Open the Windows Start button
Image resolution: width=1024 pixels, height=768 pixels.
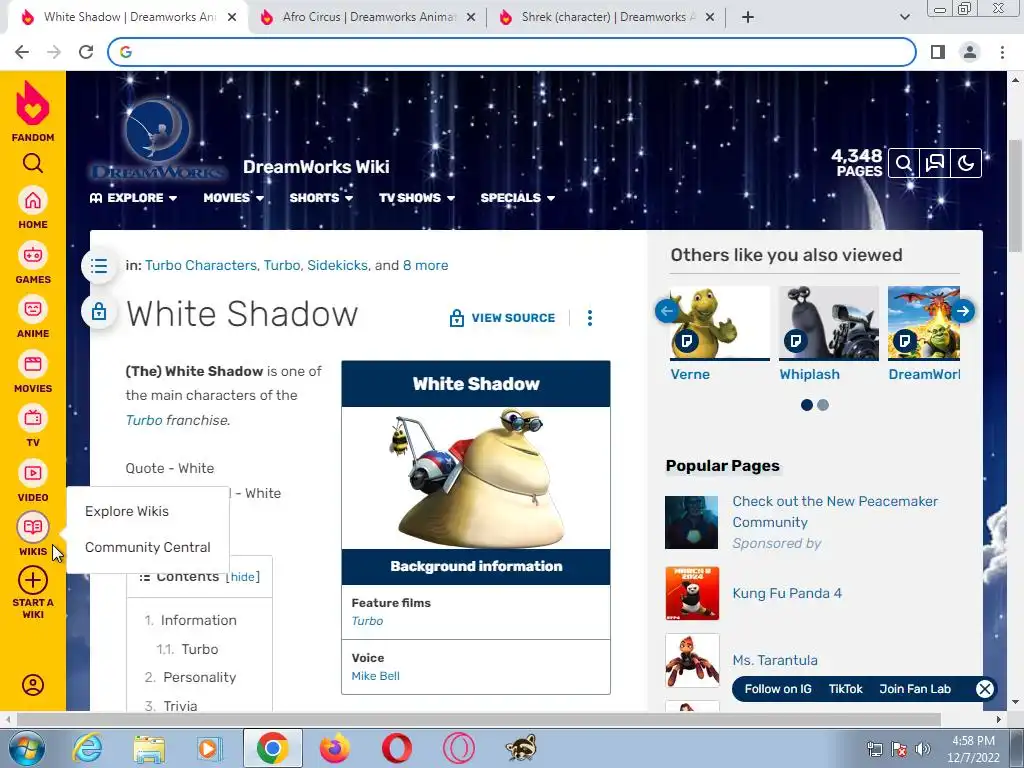[x=25, y=748]
